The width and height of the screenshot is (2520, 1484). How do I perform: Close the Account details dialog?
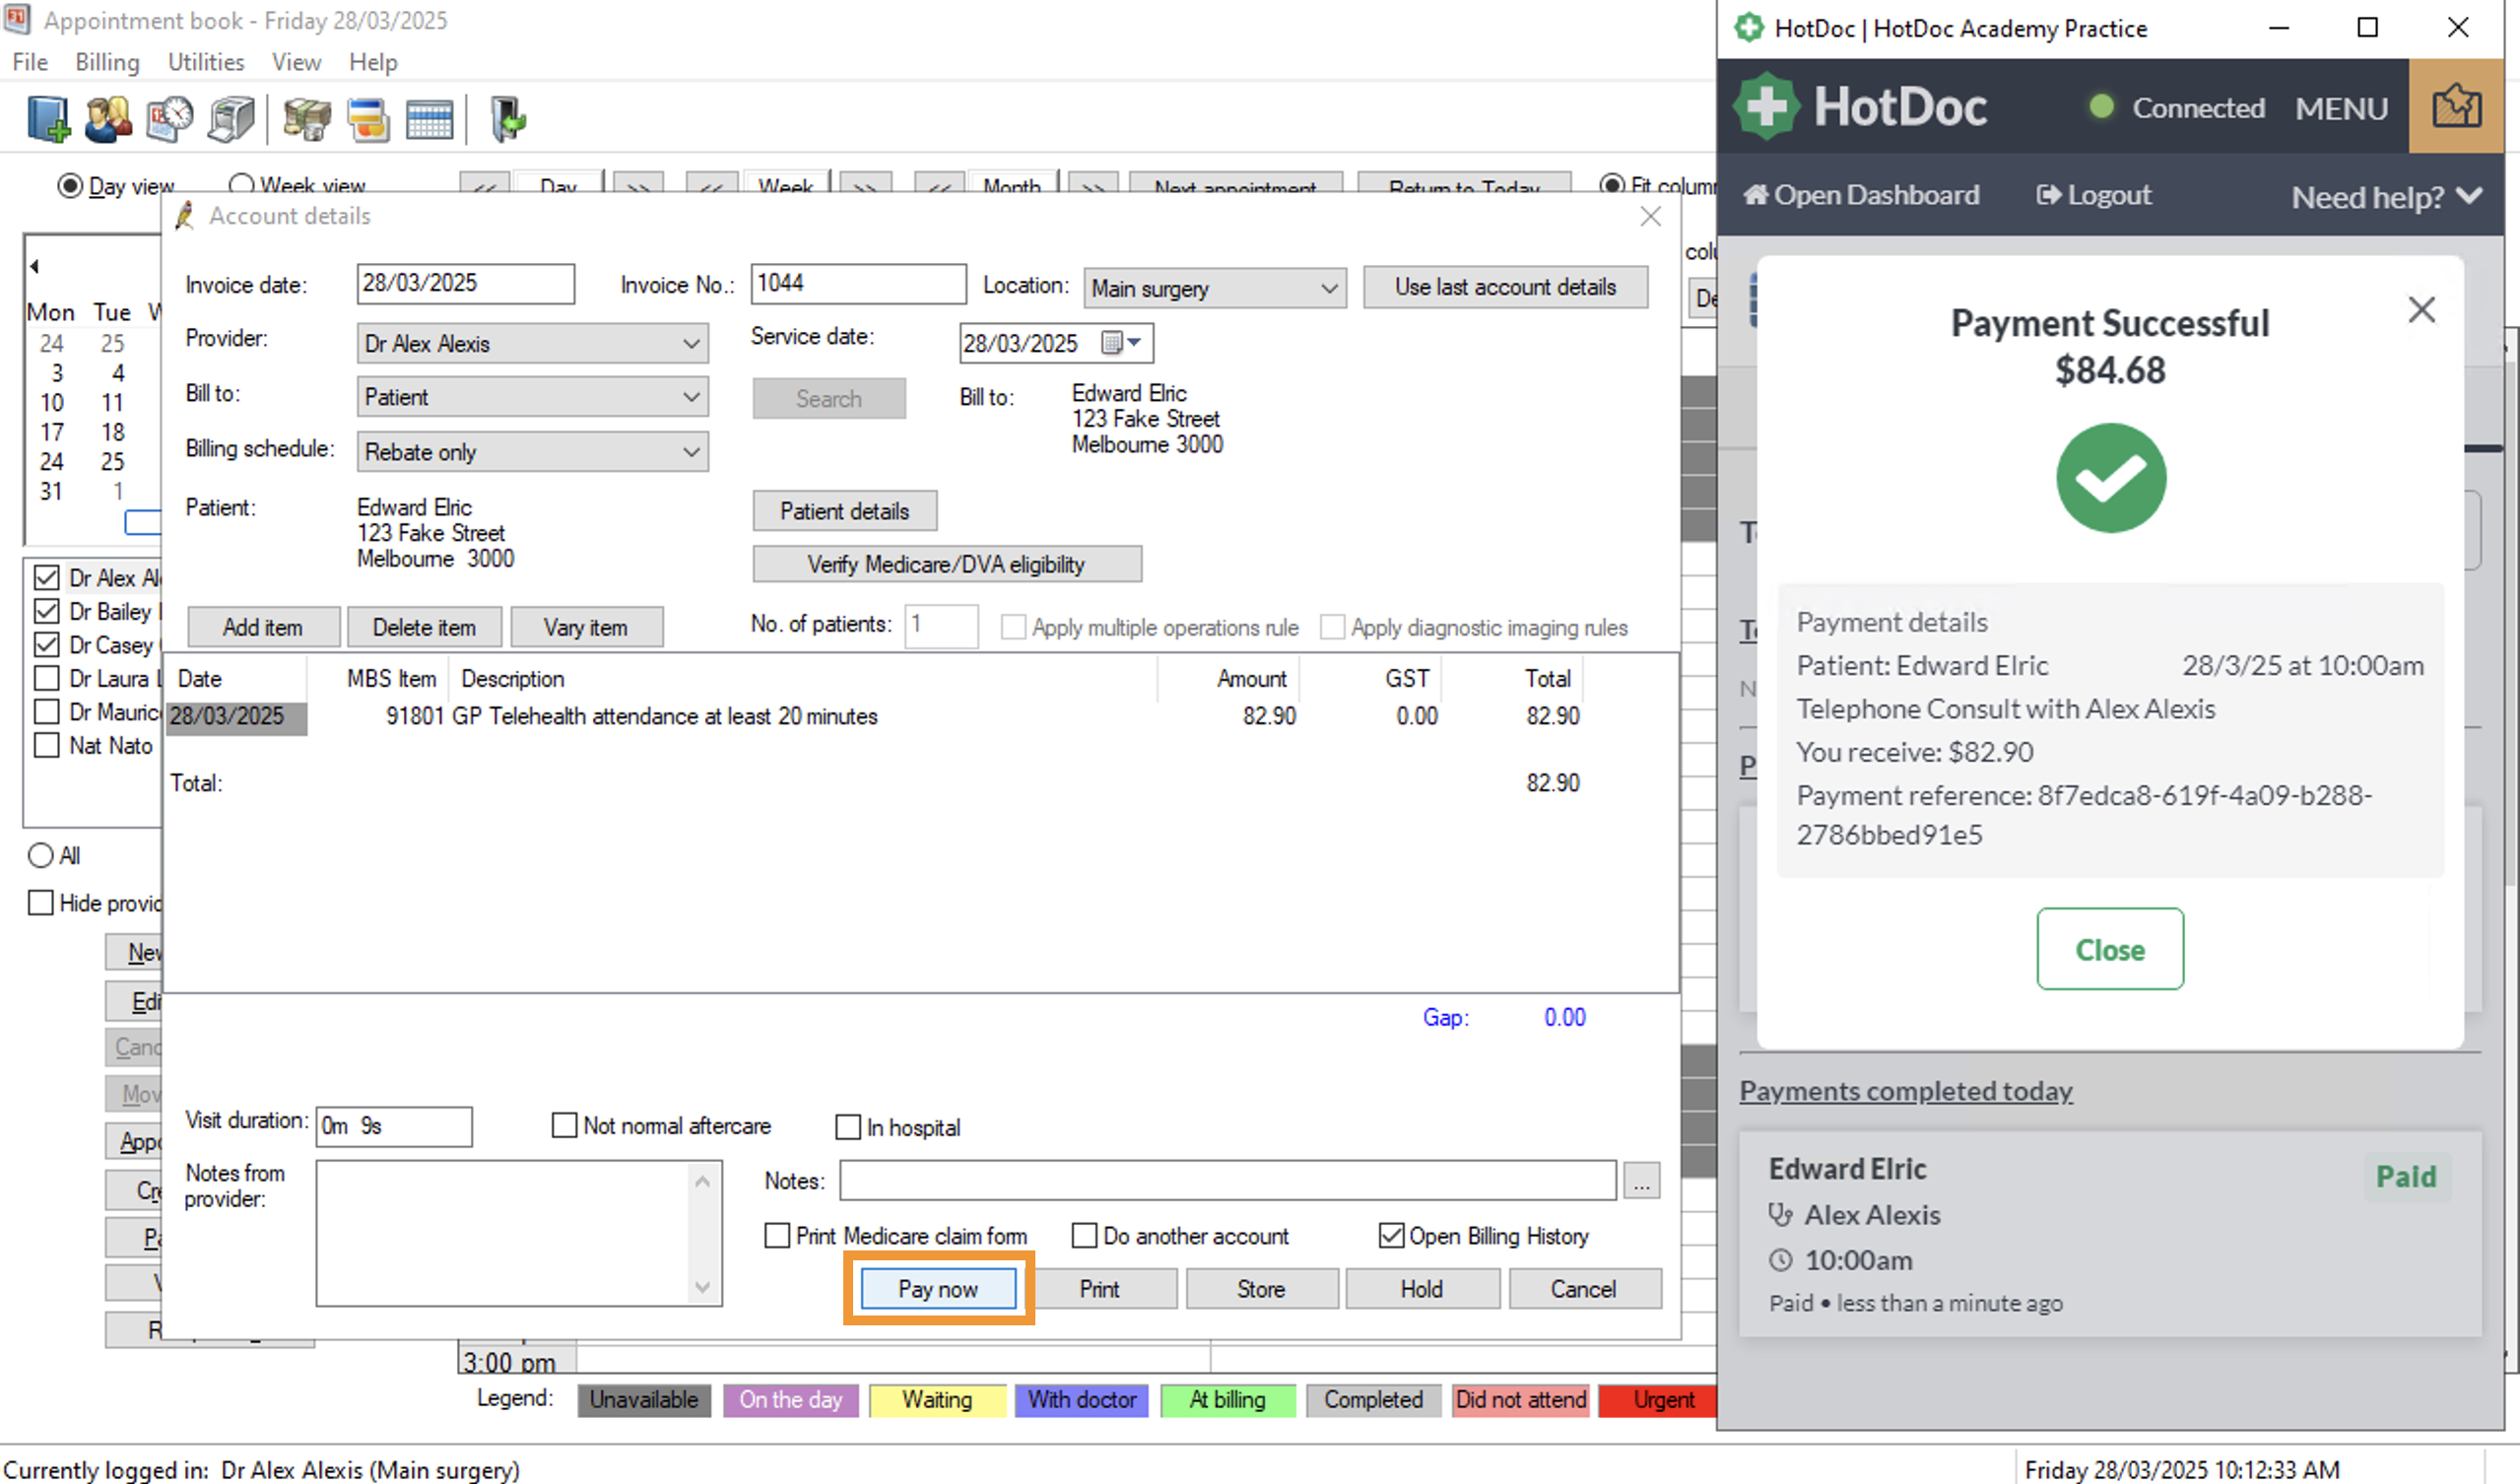[x=1651, y=216]
